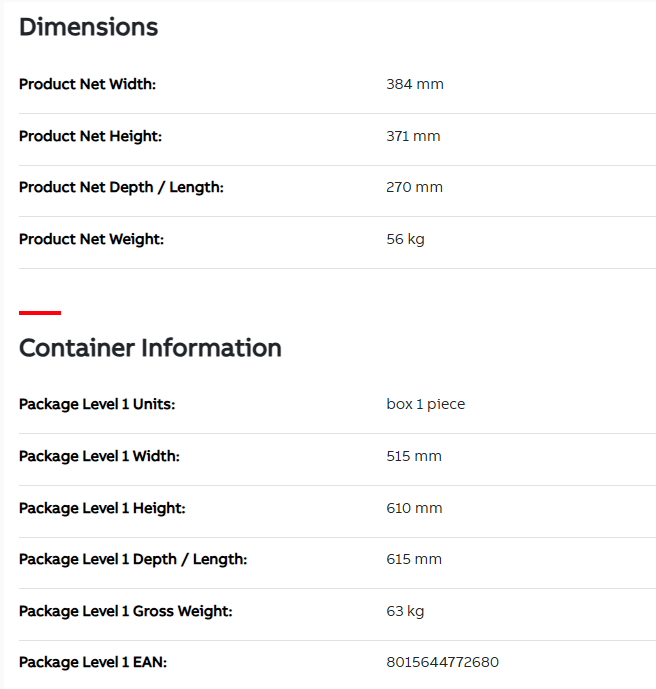Click the Container Information heading
The height and width of the screenshot is (689, 656).
pos(150,348)
